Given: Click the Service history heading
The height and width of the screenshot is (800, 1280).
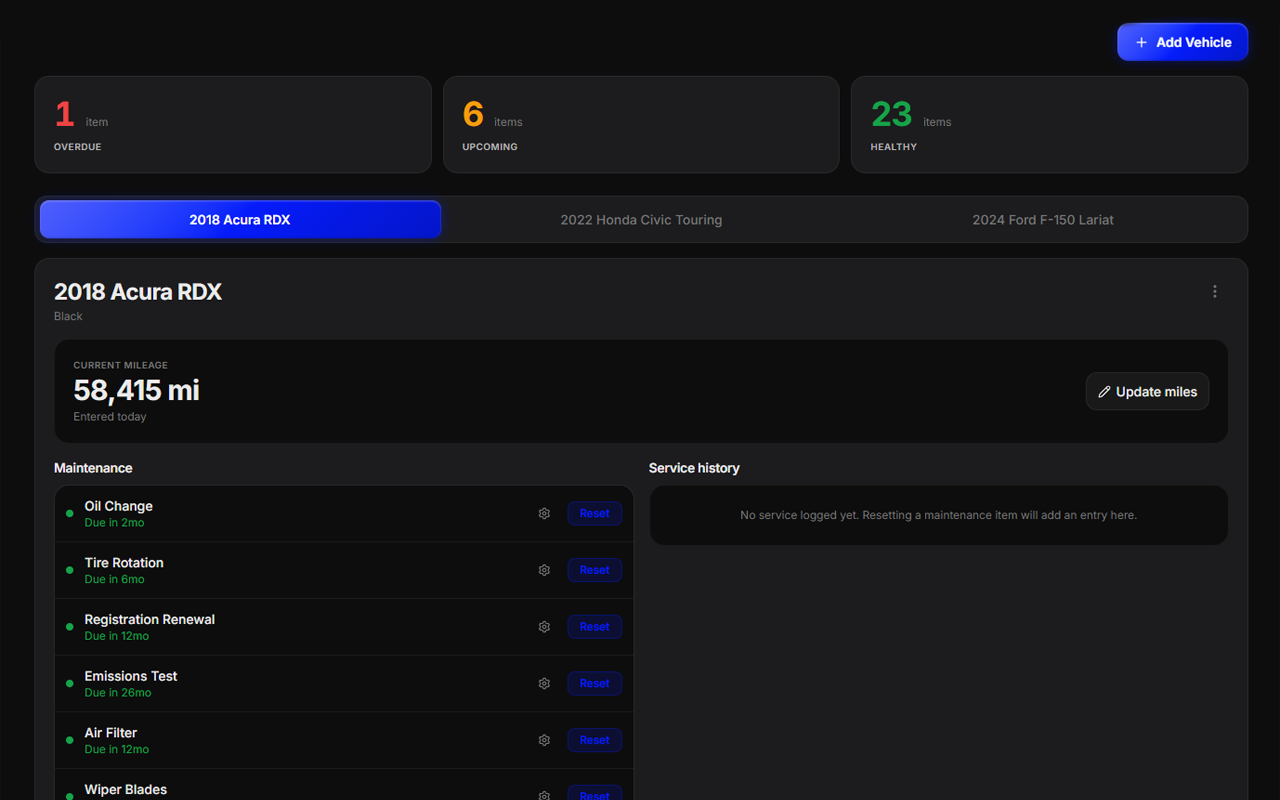Looking at the screenshot, I should click(x=694, y=468).
